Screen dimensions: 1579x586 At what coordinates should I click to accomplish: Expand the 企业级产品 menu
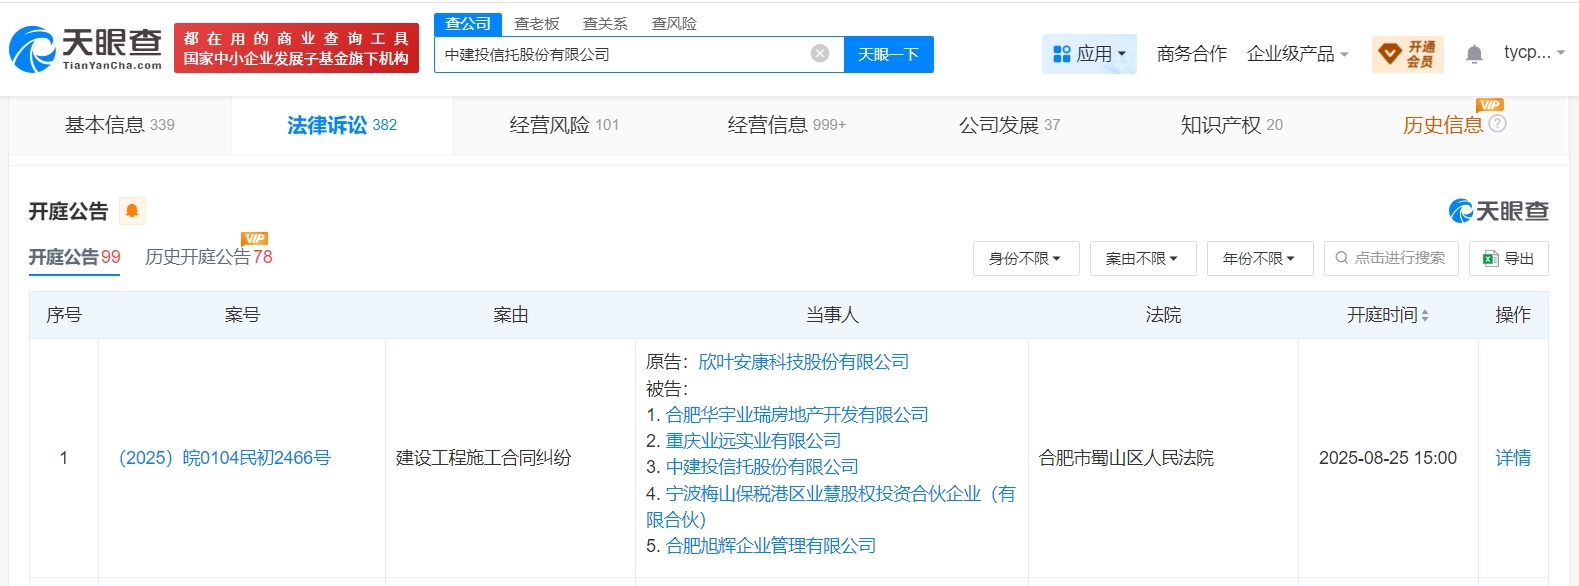click(1298, 54)
